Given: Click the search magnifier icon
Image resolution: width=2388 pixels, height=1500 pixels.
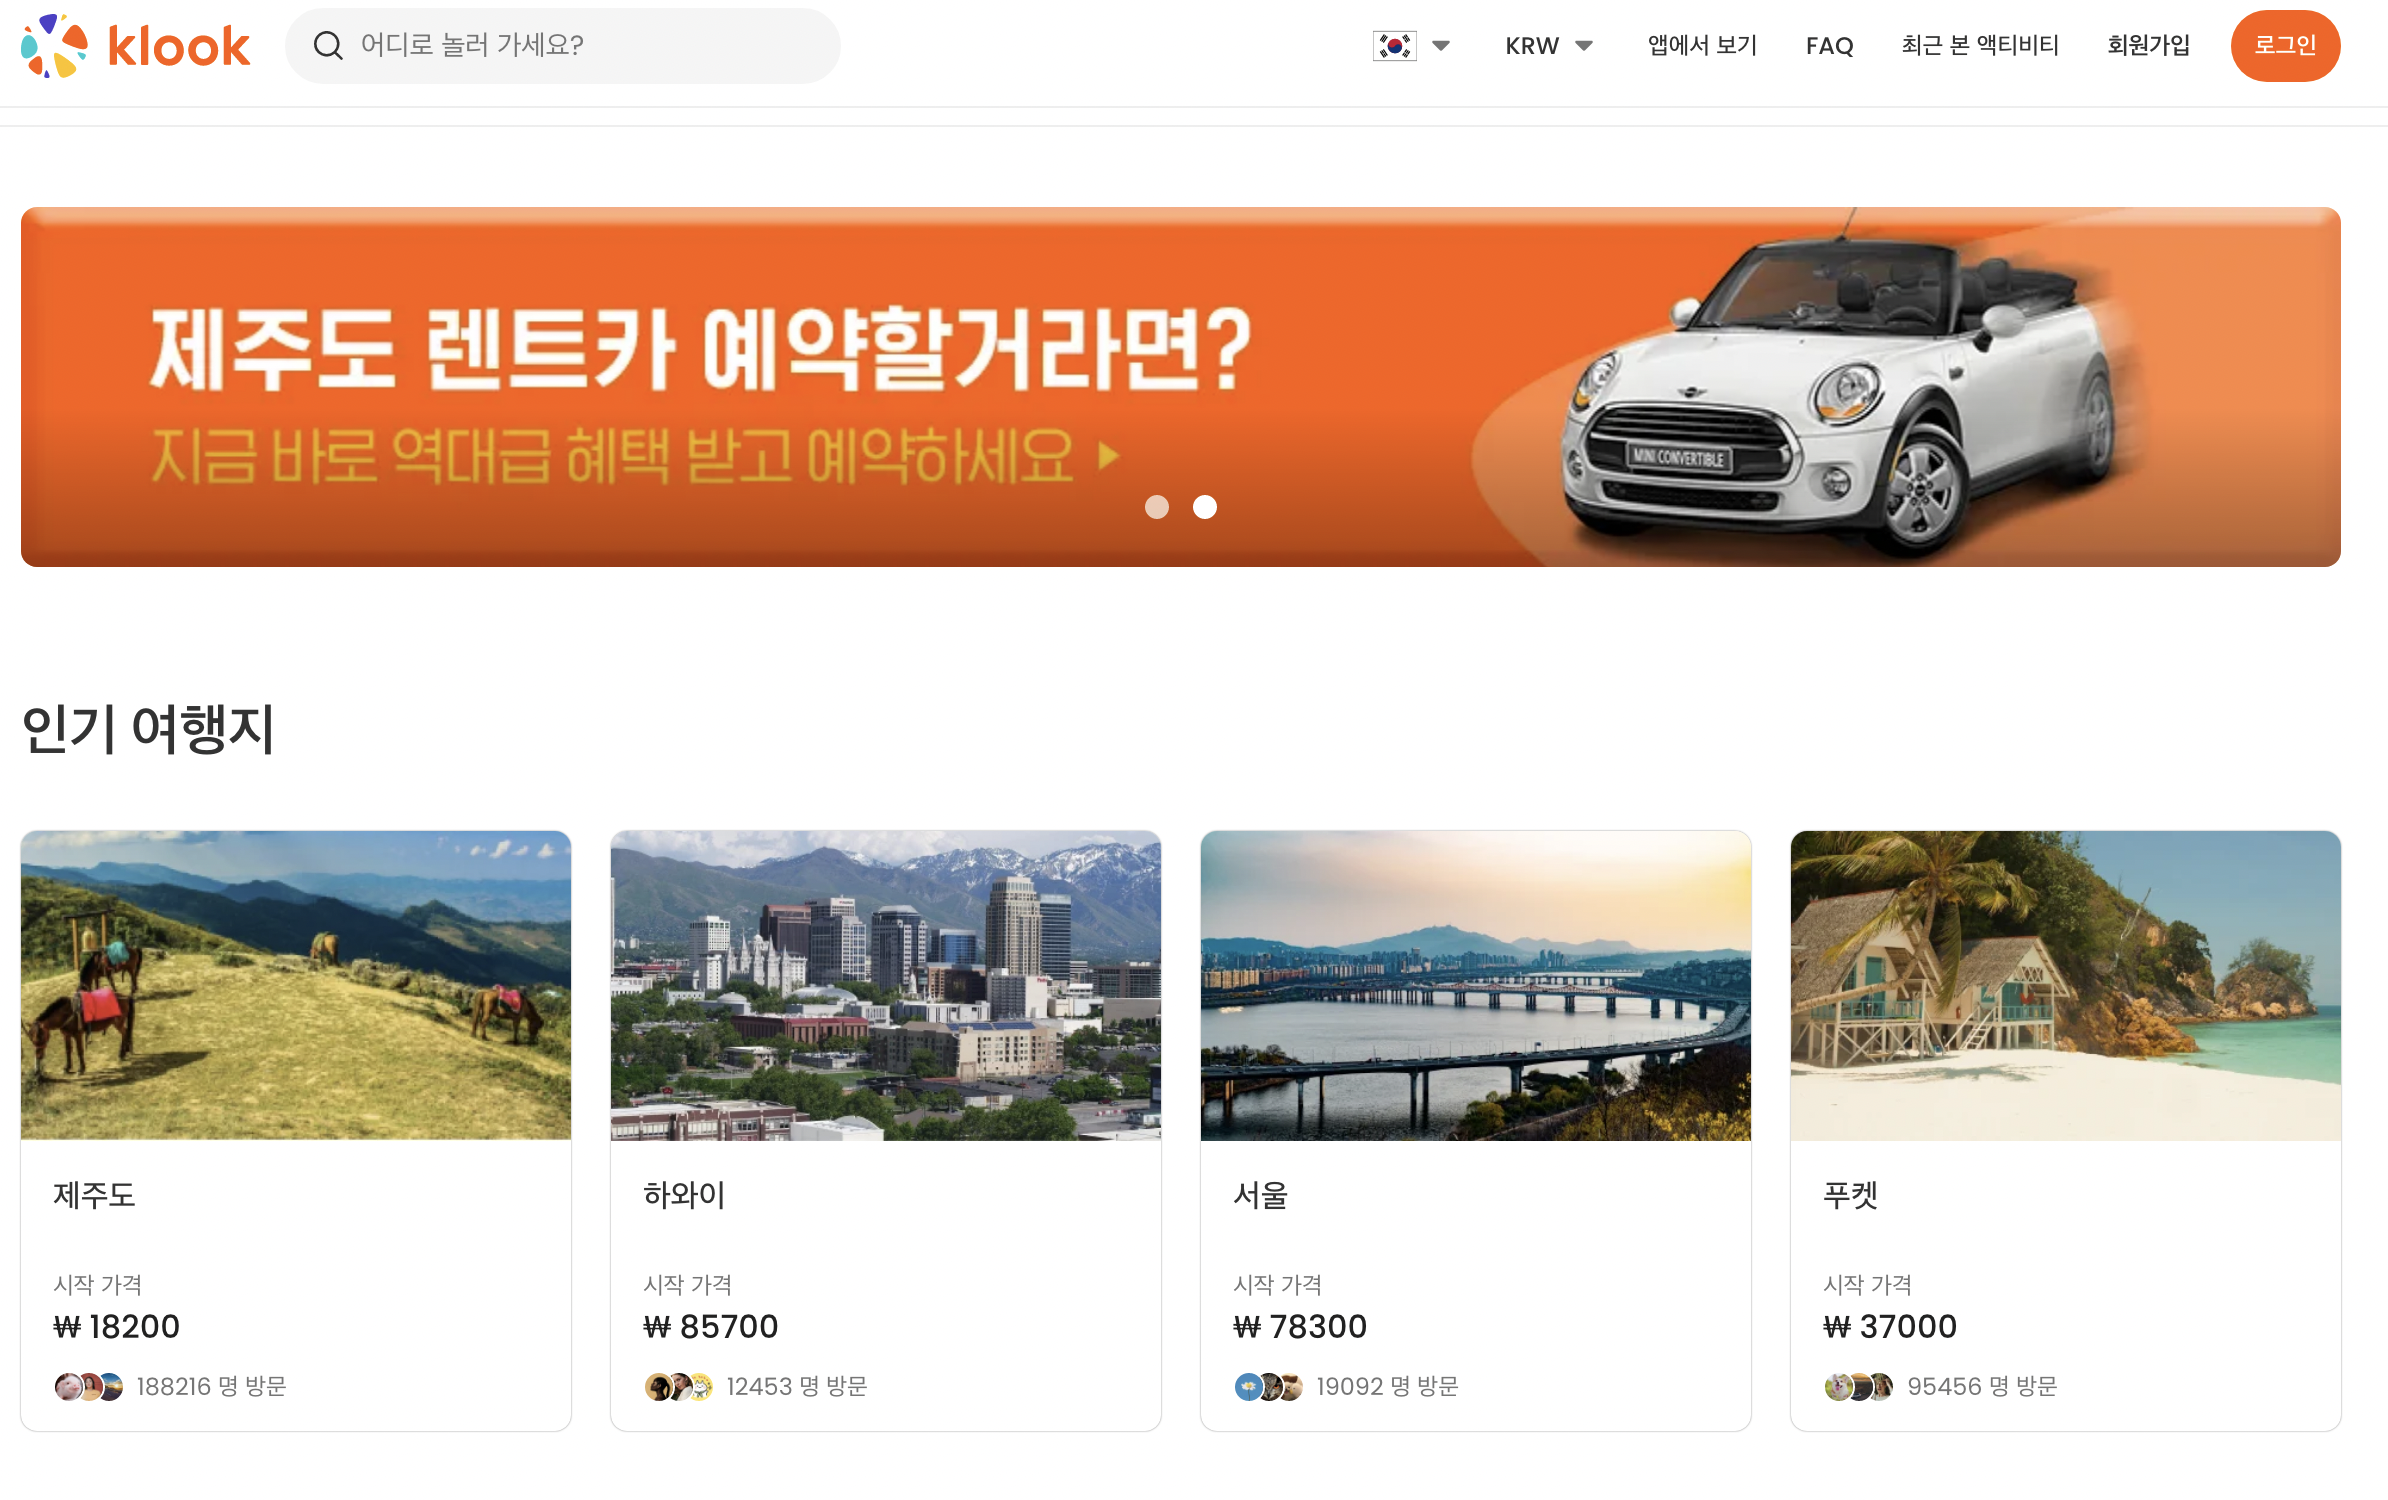Looking at the screenshot, I should coord(328,46).
